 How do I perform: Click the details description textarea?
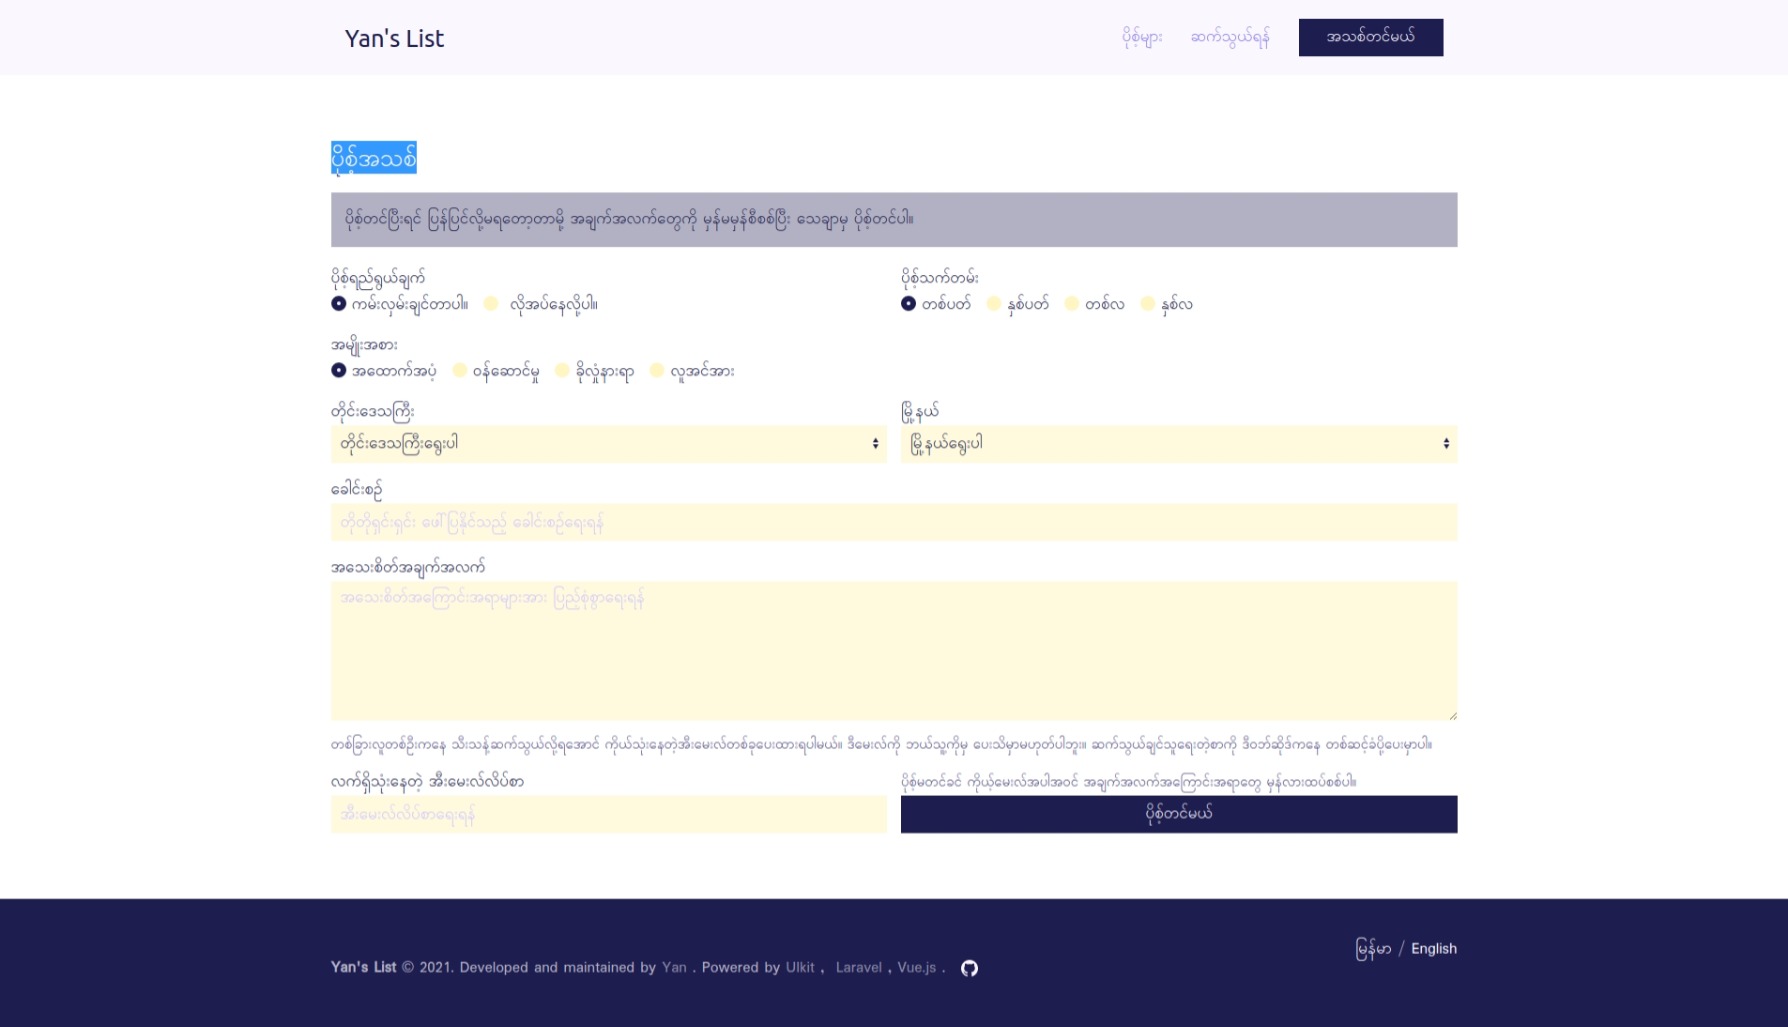(894, 651)
